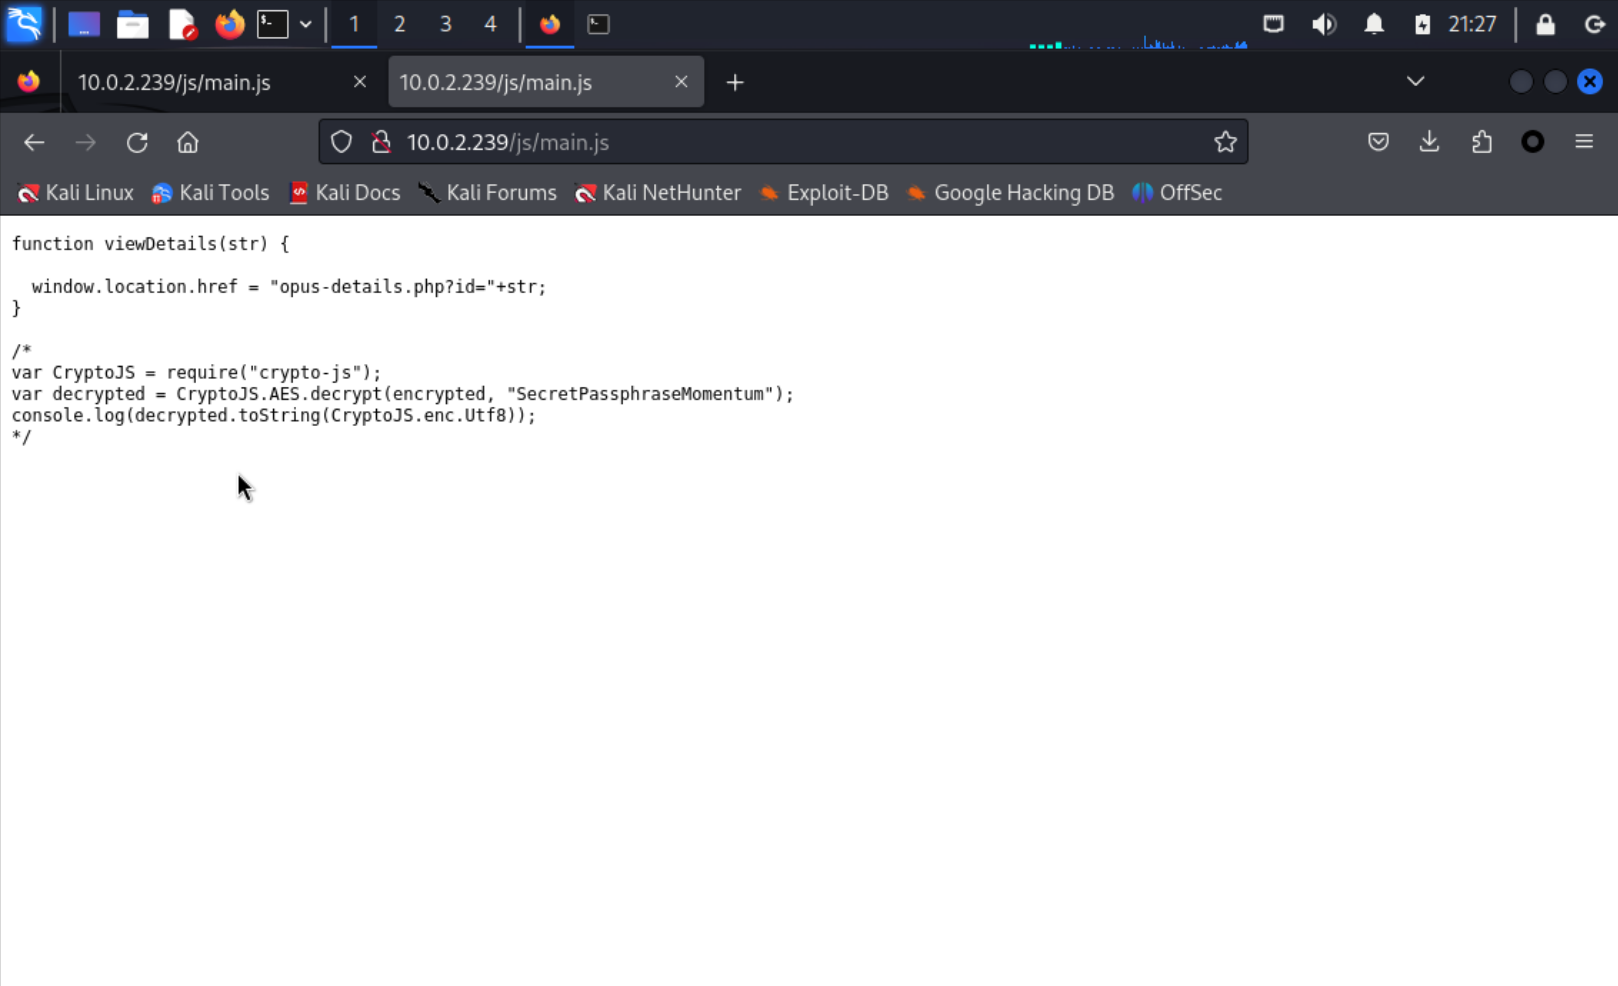Go forward to the next page
Screen dimensions: 1618x986
point(85,142)
